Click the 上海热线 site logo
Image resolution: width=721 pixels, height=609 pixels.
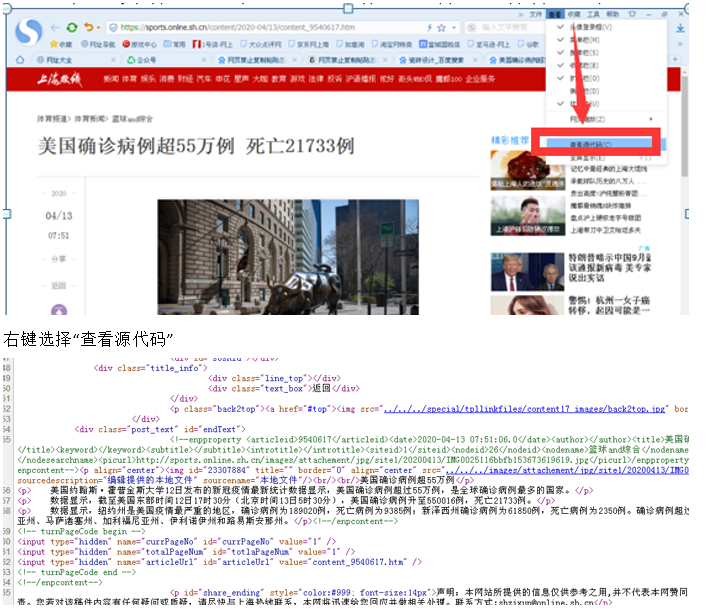pos(59,79)
